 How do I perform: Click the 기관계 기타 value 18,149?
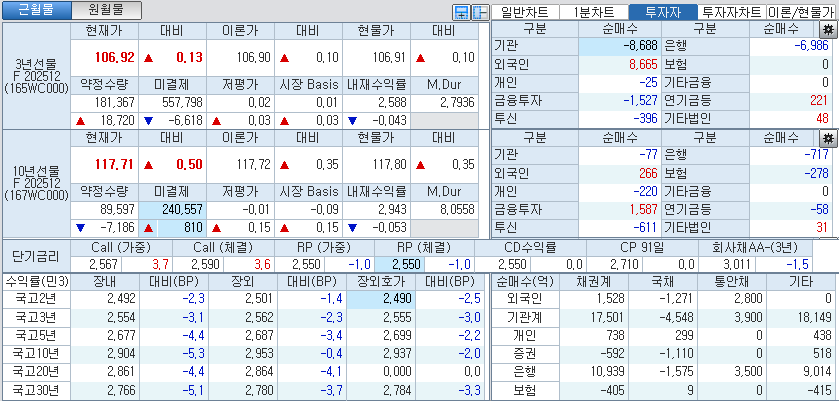[814, 317]
